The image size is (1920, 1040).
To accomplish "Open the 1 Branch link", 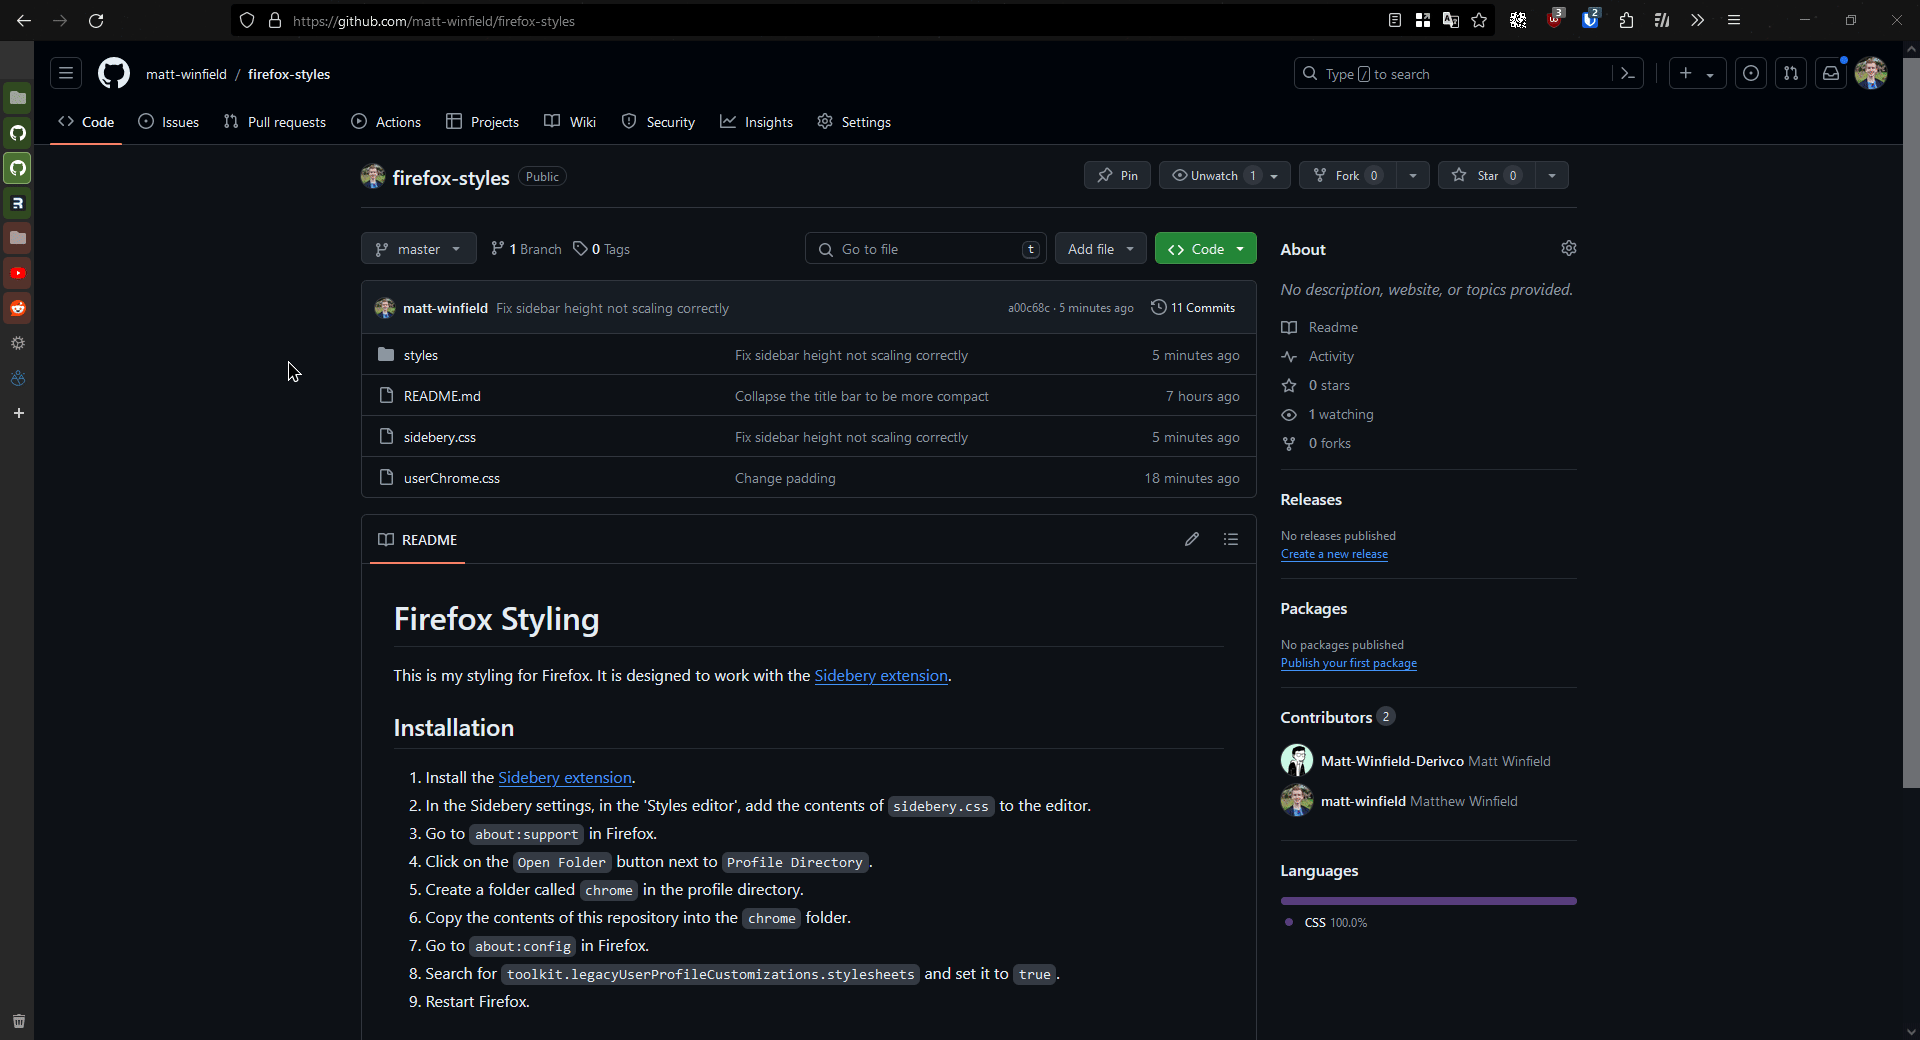I will [527, 249].
